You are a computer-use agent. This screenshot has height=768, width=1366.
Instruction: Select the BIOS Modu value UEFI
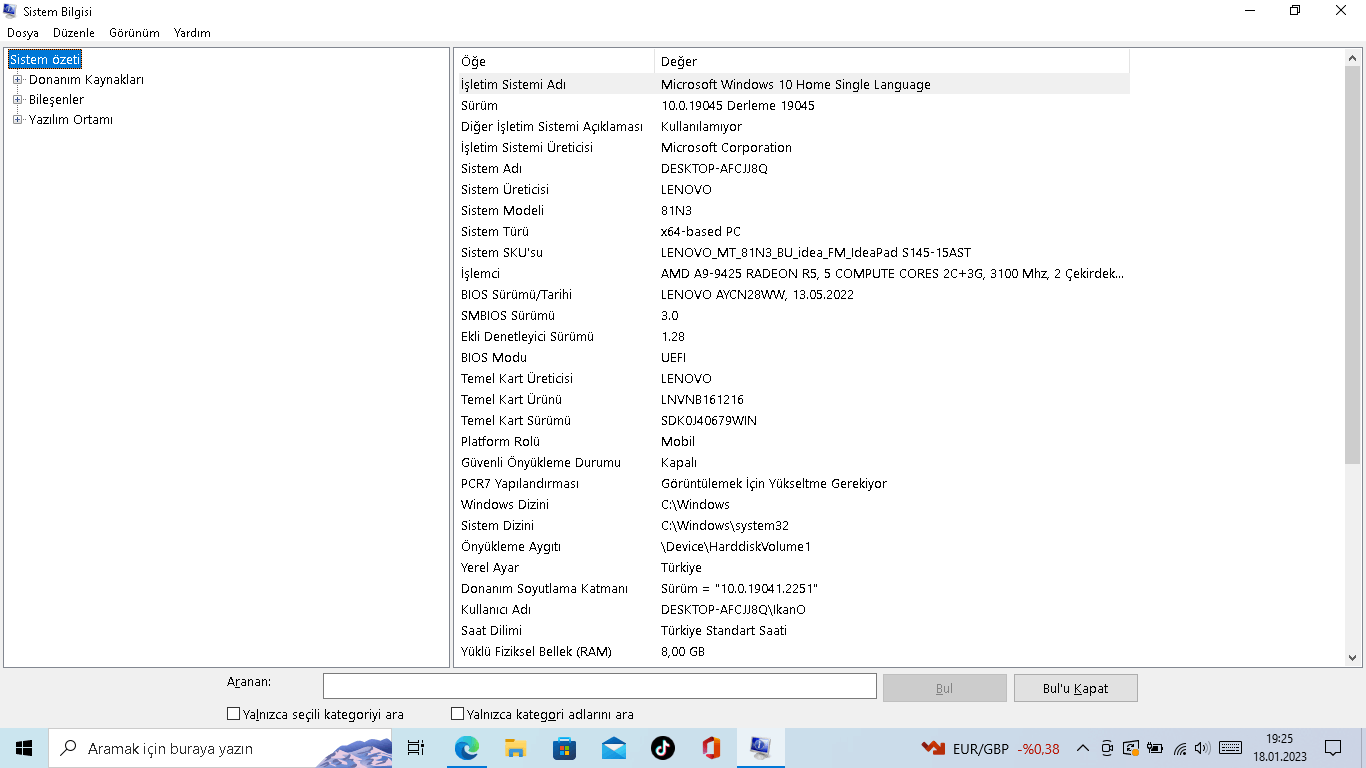pyautogui.click(x=673, y=358)
